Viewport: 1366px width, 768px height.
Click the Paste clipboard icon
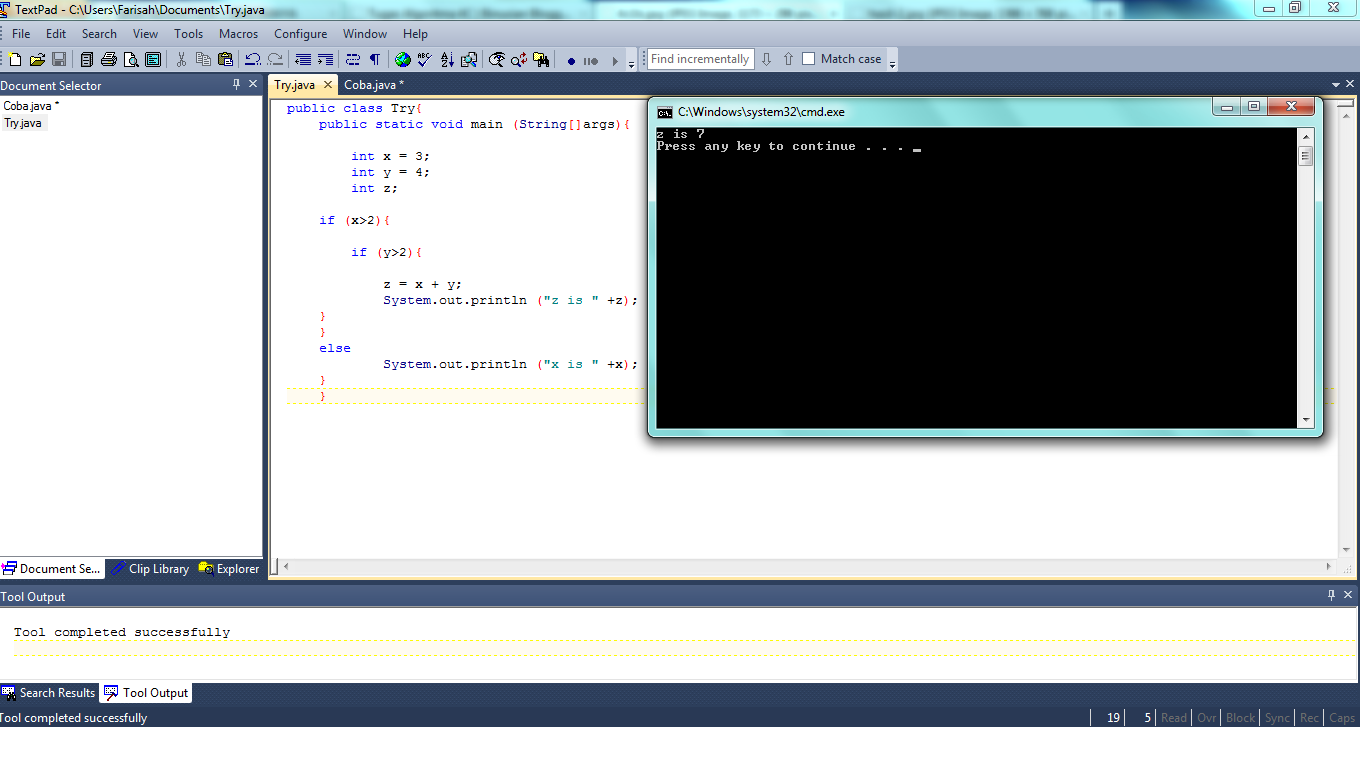[225, 59]
